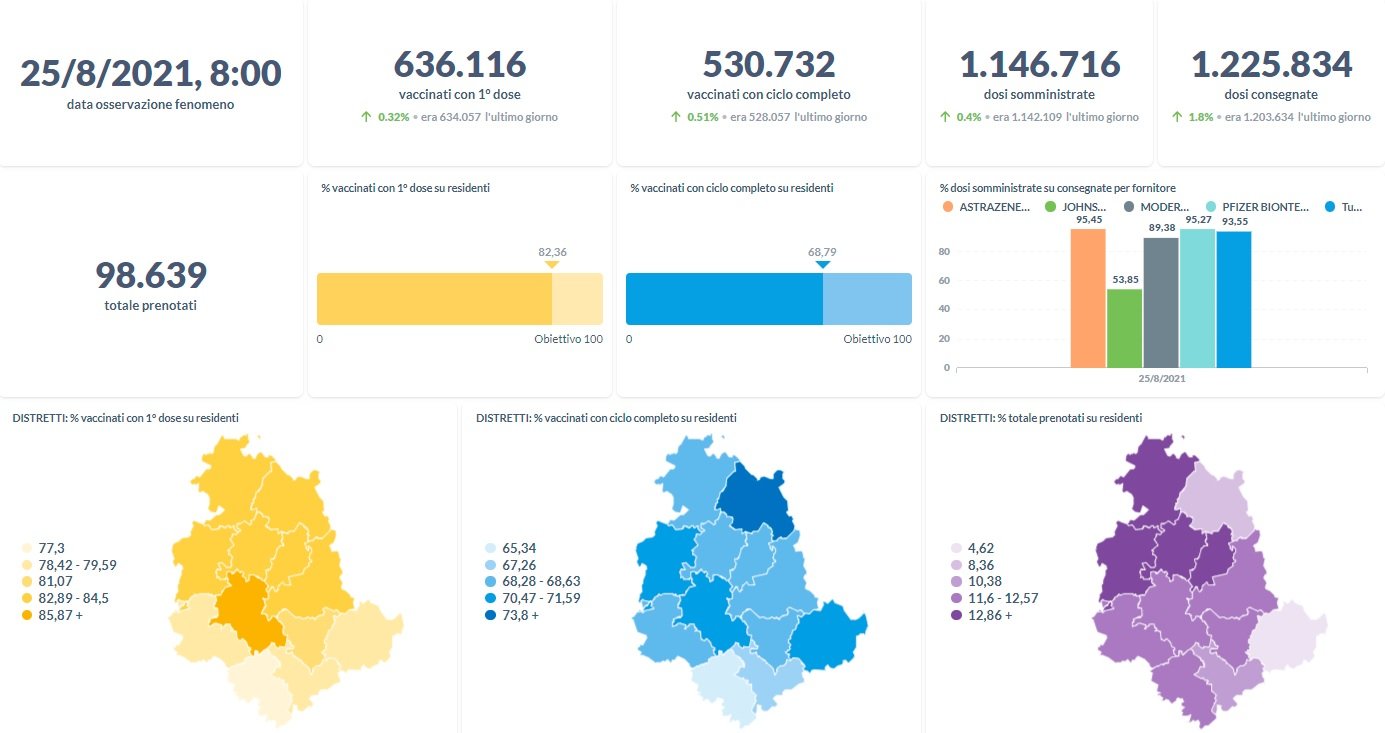1385x733 pixels.
Task: Click the orange ASTRAZENE... legend circle
Action: pos(947,207)
